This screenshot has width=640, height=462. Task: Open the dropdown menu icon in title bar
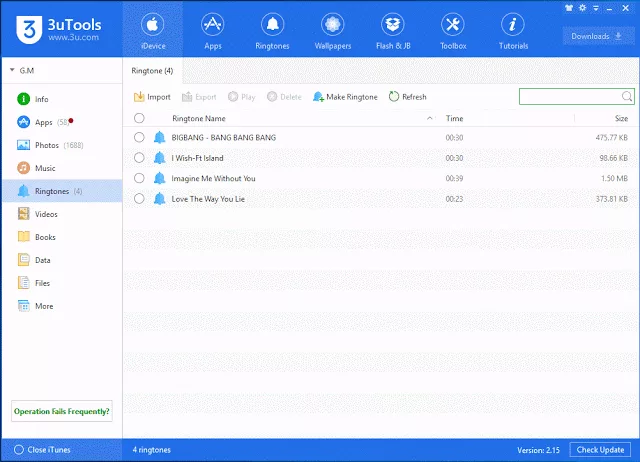click(x=596, y=8)
